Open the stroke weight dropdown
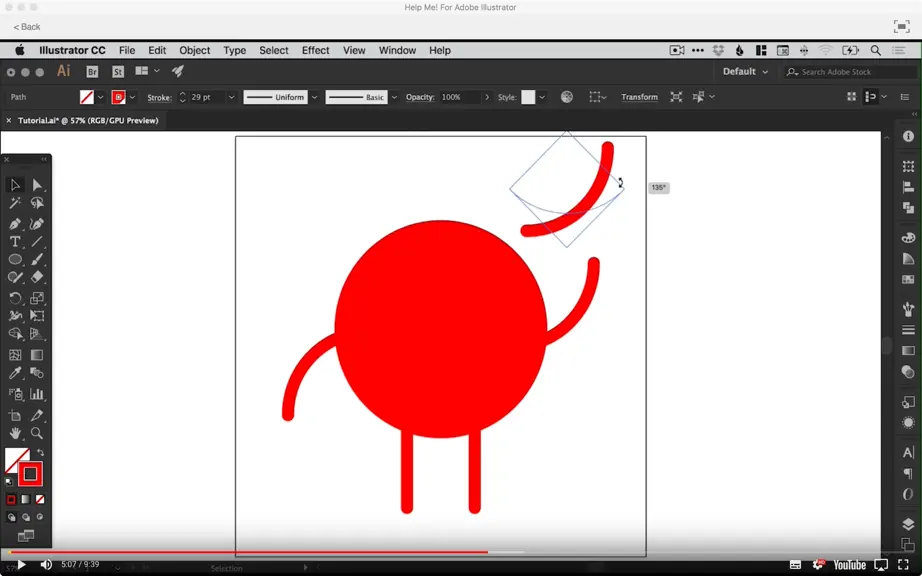Screen dimensions: 922x576 tap(232, 98)
